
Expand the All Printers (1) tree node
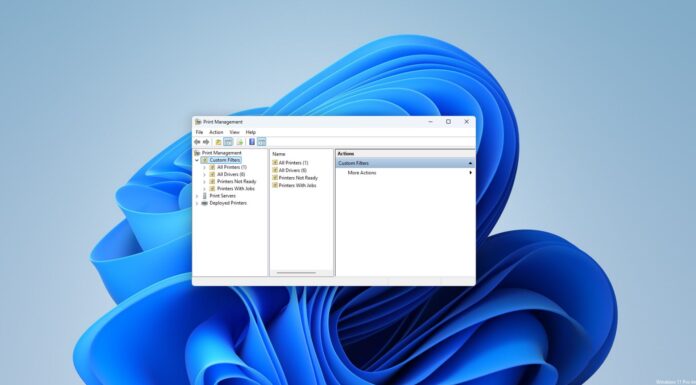(x=204, y=167)
